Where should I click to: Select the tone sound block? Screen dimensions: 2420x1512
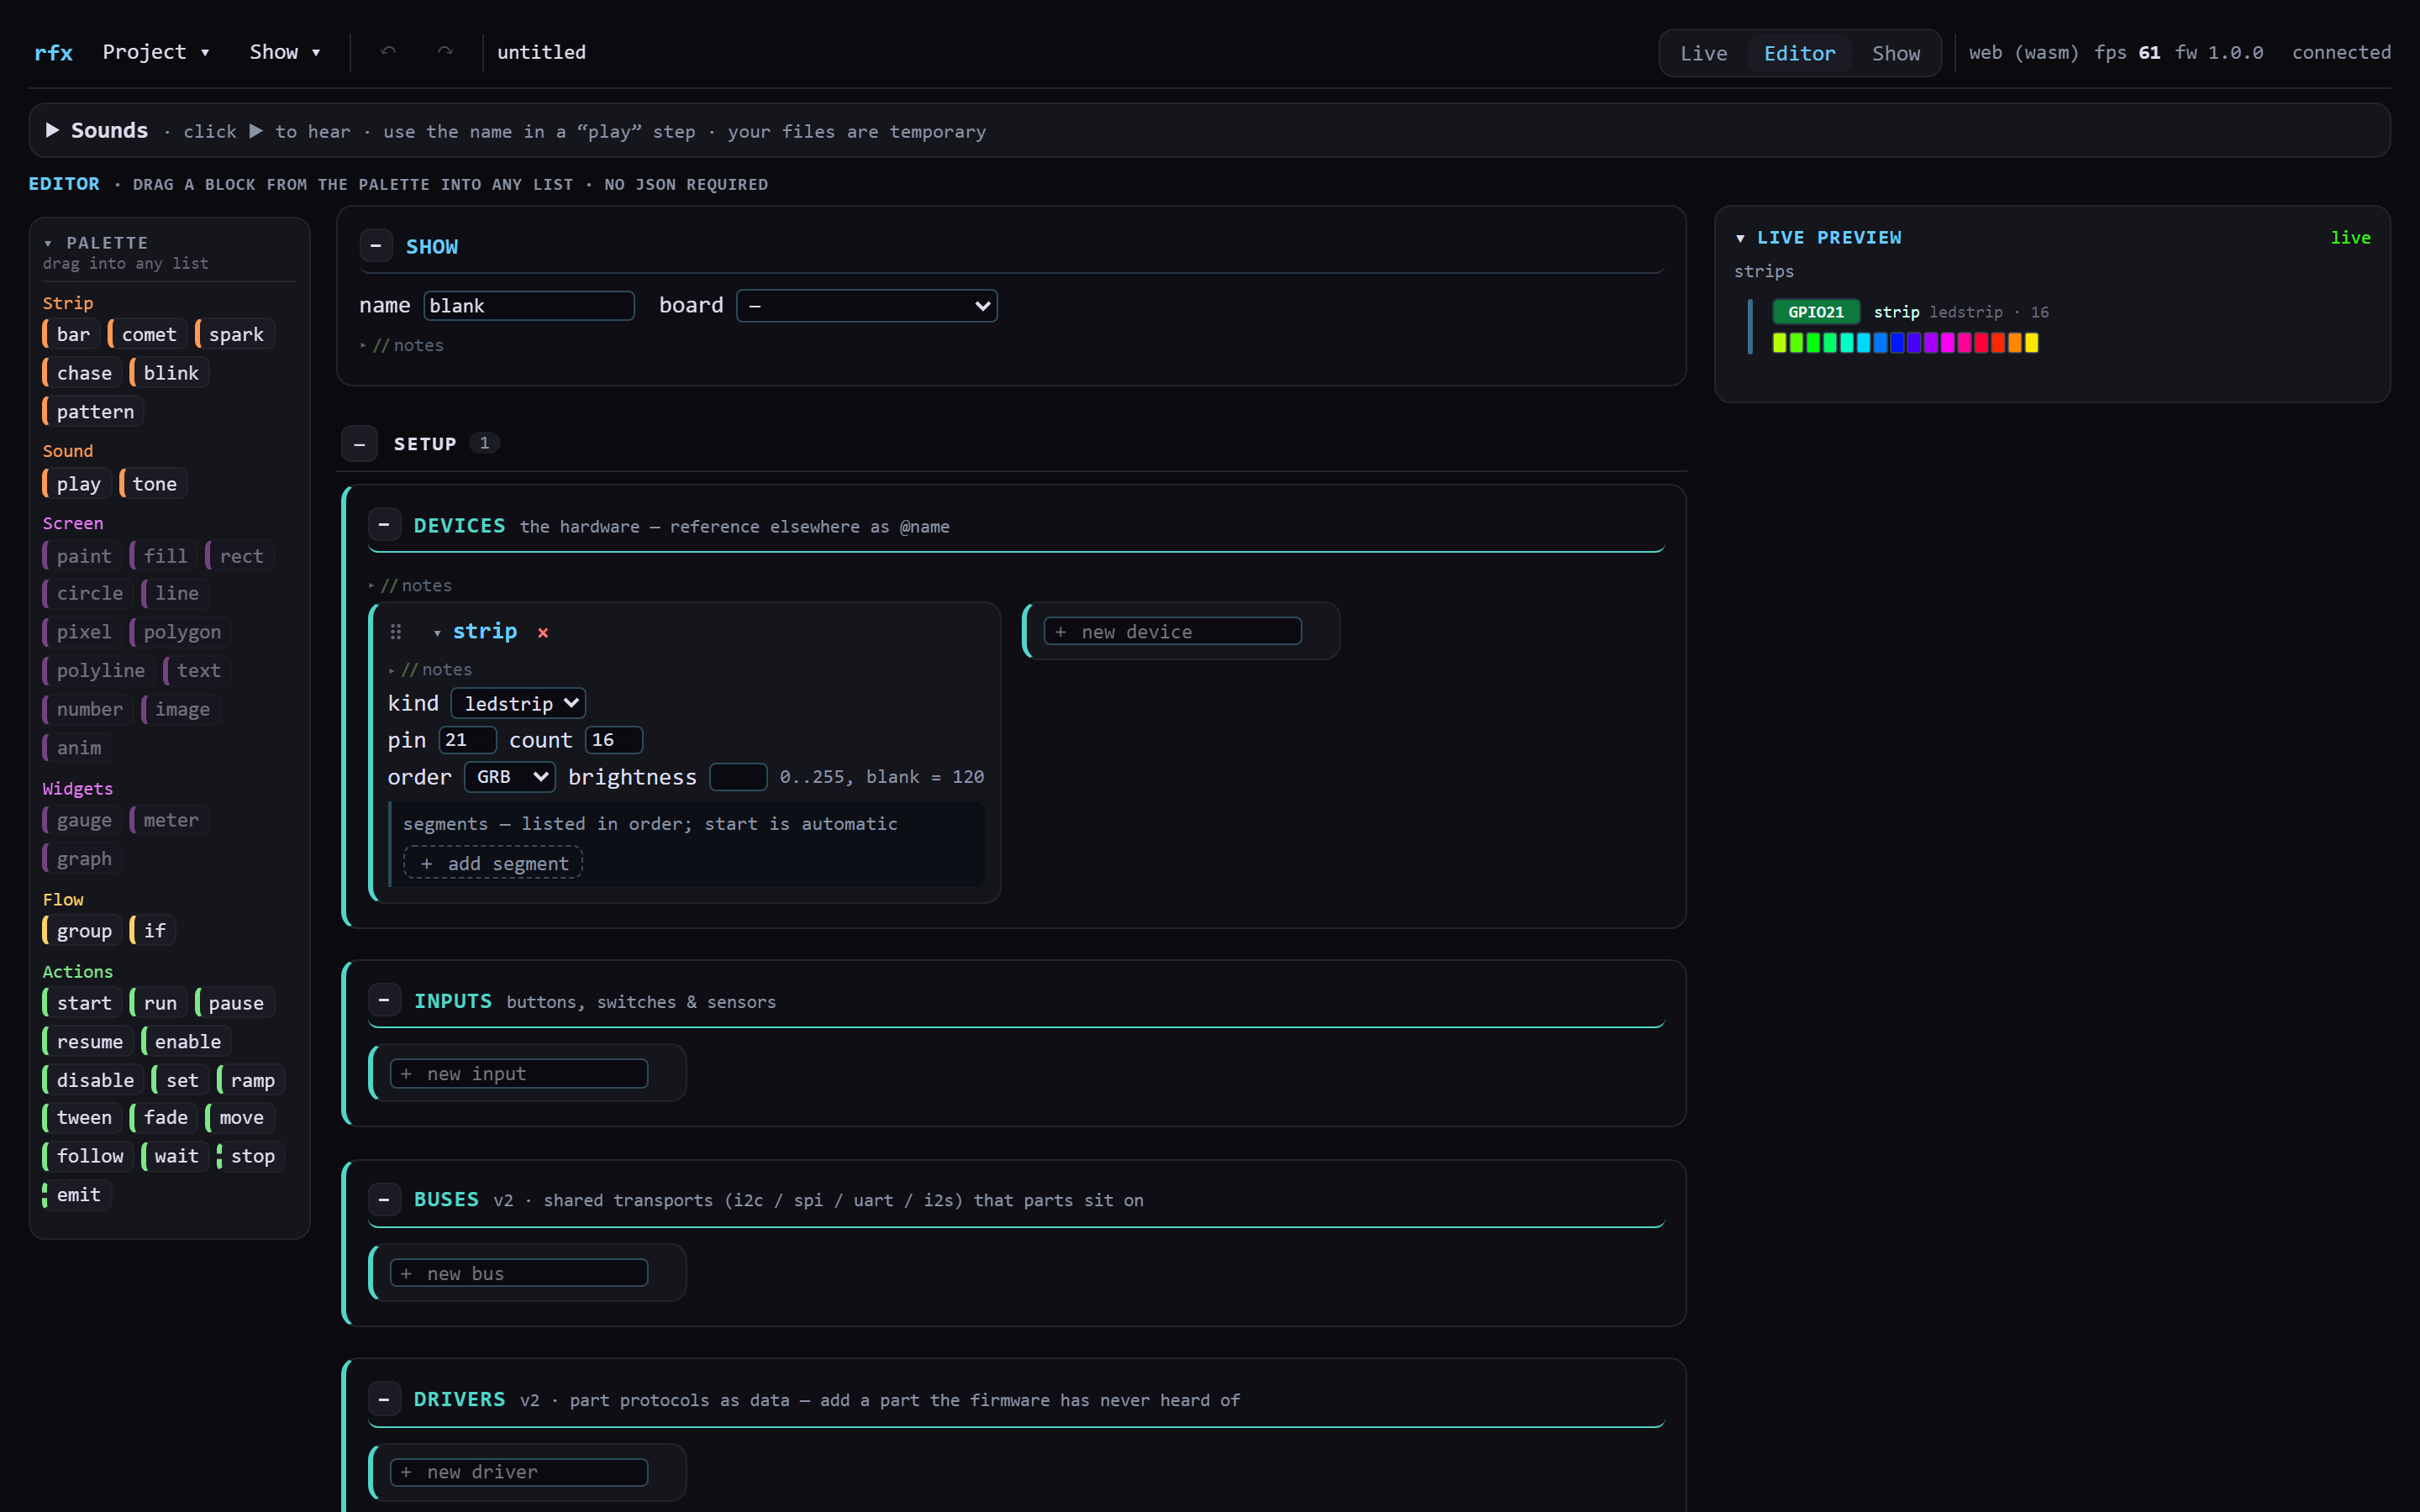tap(153, 484)
